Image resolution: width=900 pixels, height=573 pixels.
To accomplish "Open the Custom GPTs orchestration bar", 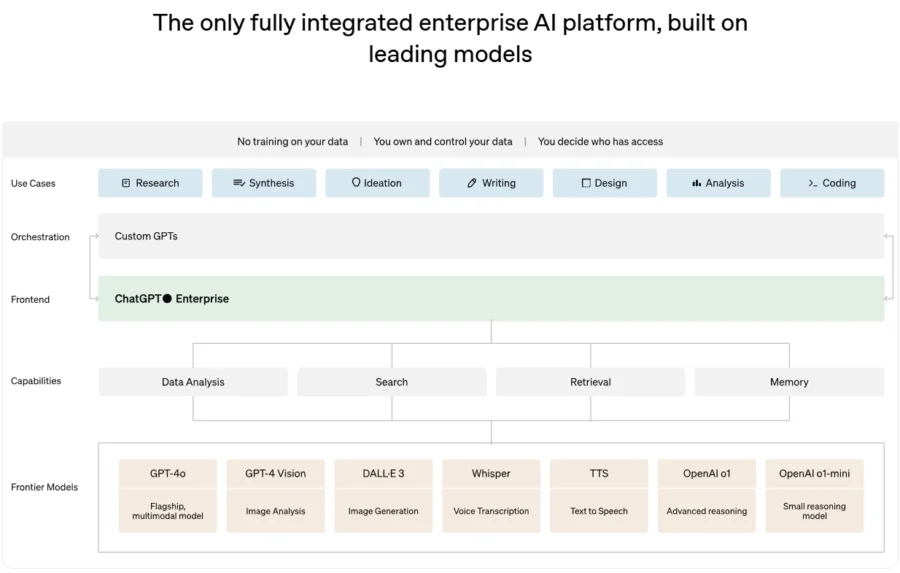I will pyautogui.click(x=491, y=236).
